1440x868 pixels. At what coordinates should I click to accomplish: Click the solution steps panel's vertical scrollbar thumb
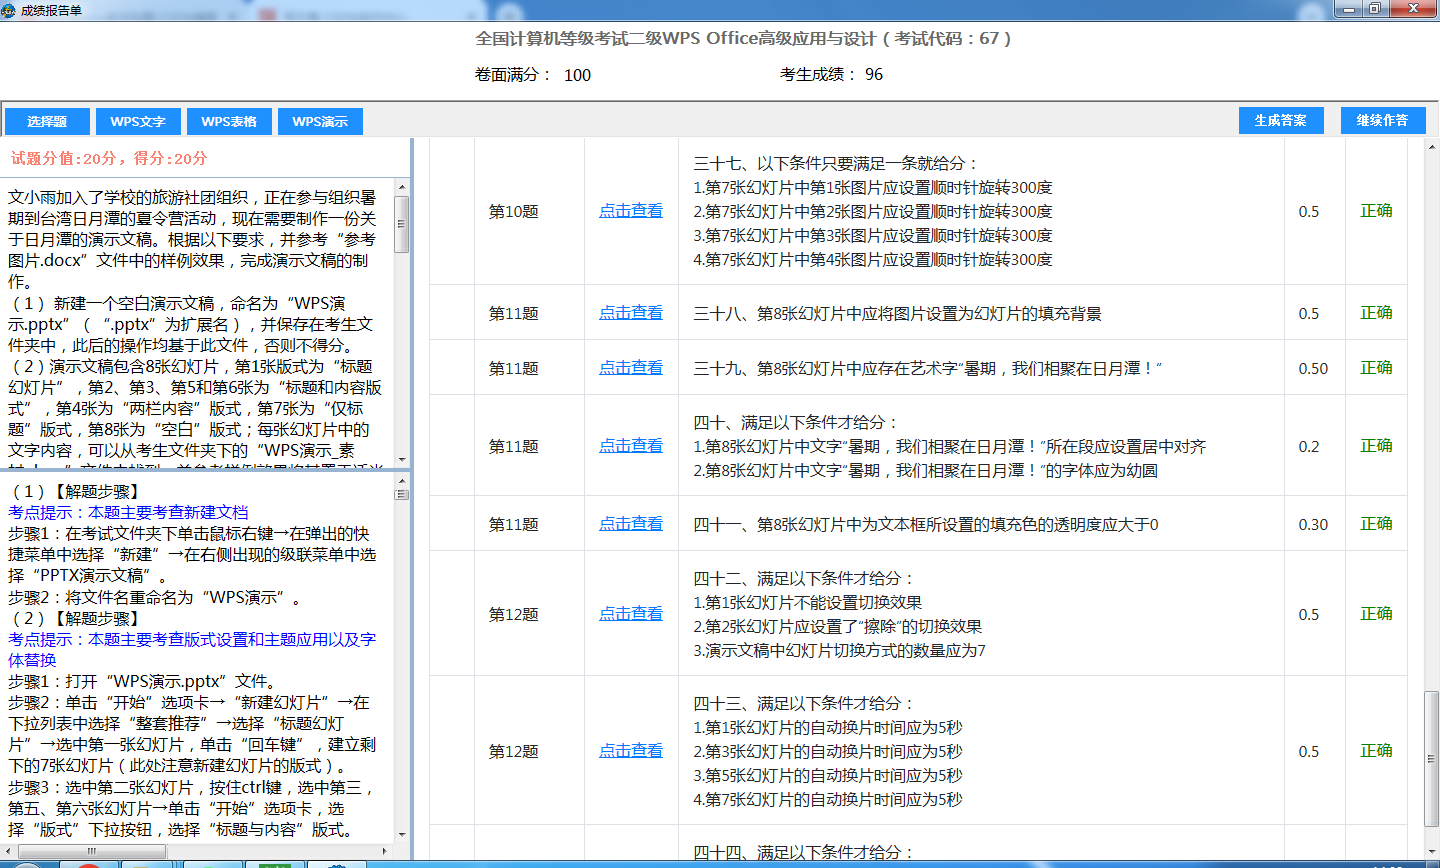click(402, 494)
